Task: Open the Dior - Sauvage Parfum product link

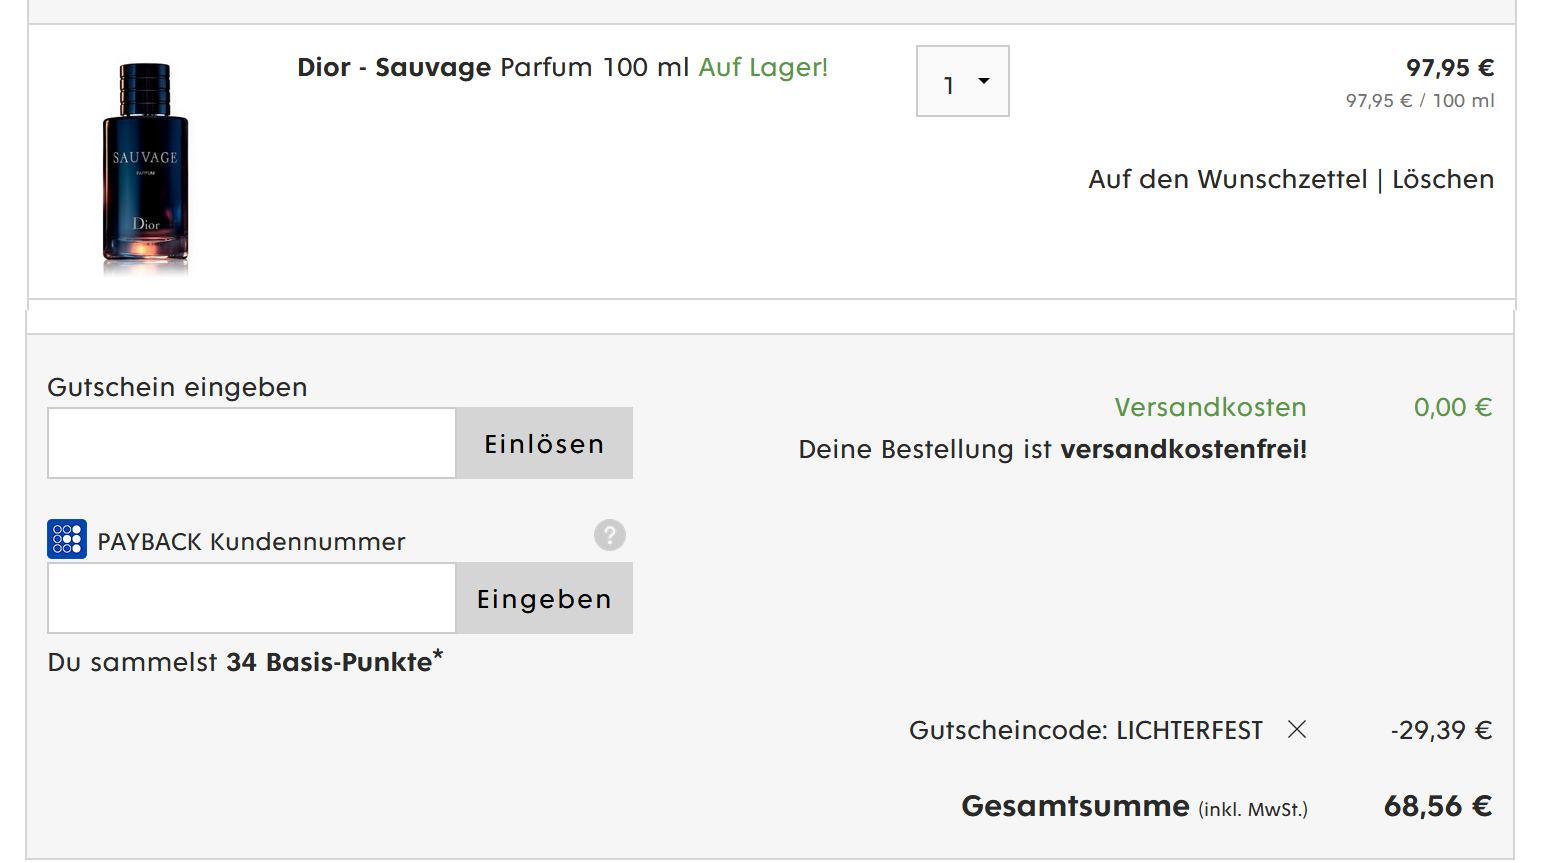Action: 493,68
